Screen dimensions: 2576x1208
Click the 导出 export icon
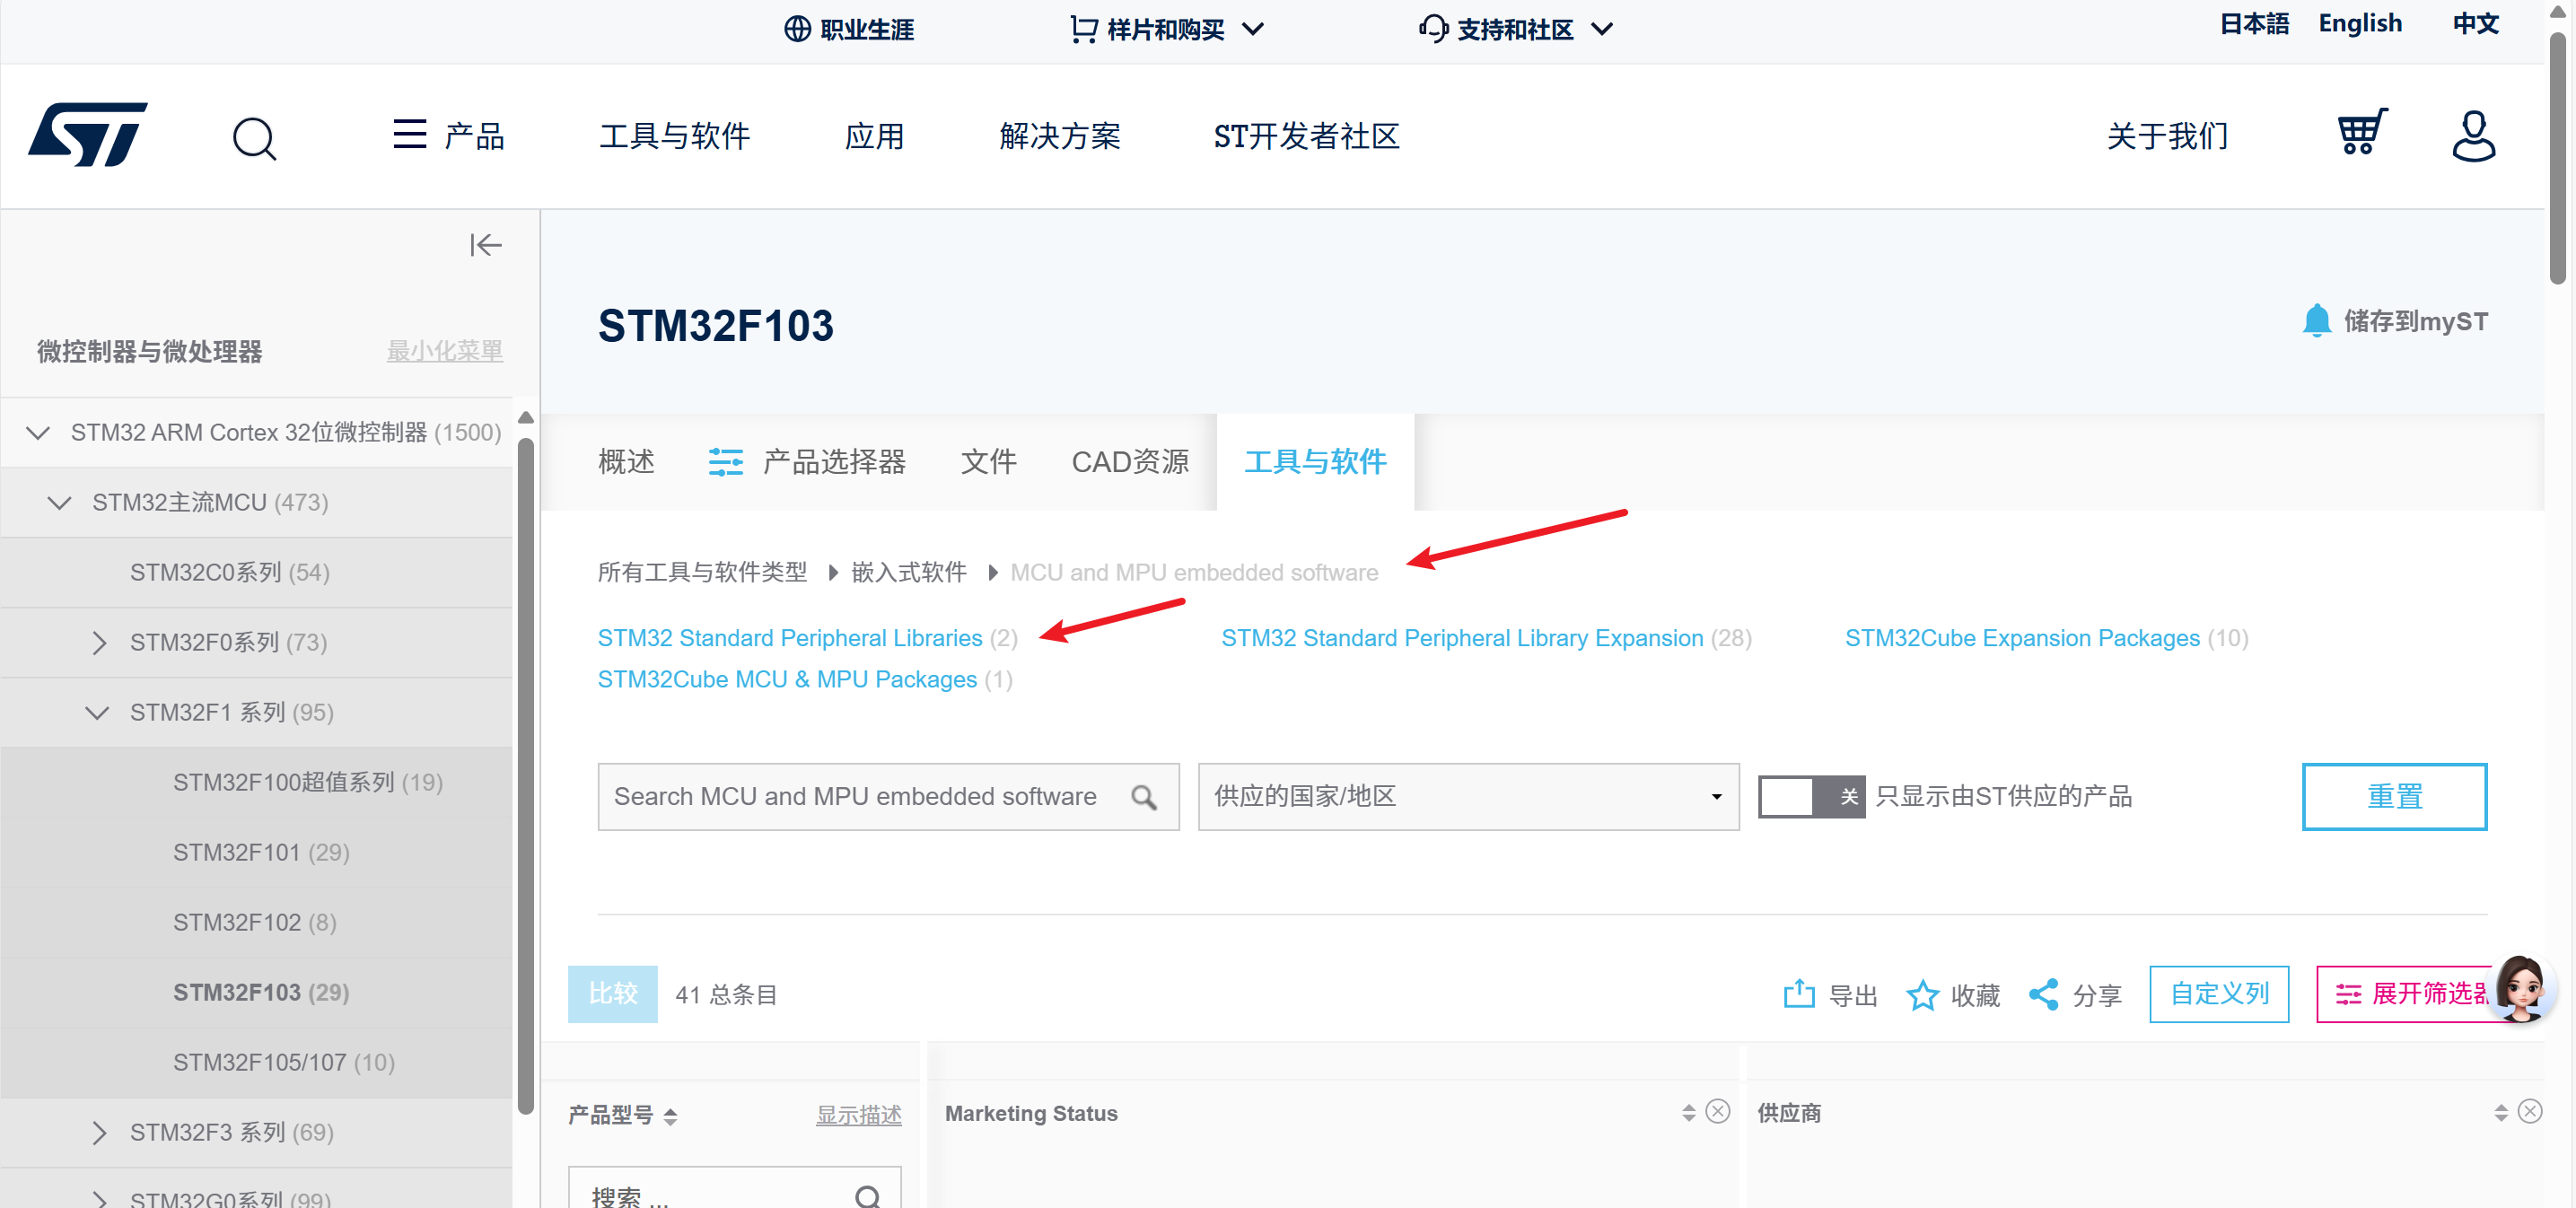1799,994
